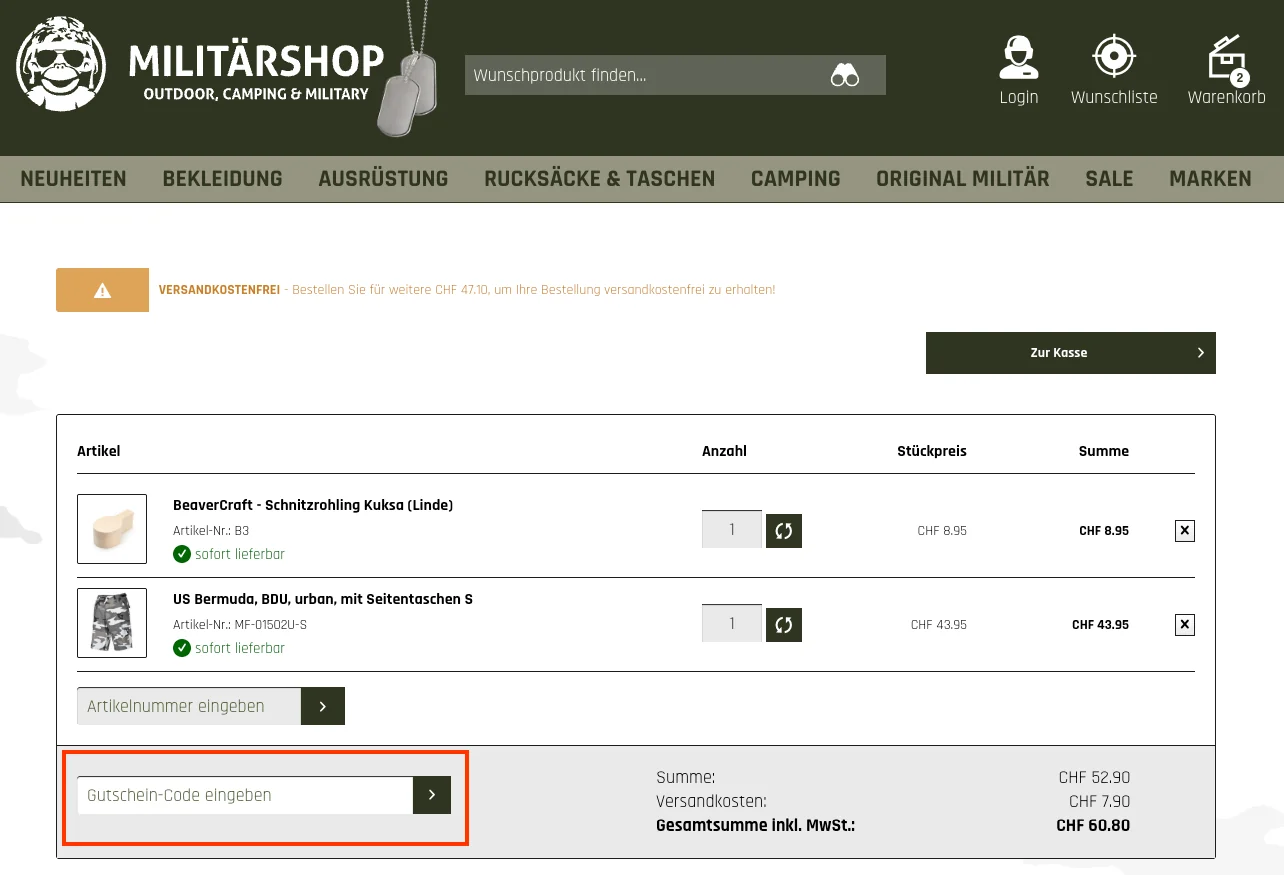Open the BeaverCraft Schnitzrohling Kuksa product link

(312, 505)
